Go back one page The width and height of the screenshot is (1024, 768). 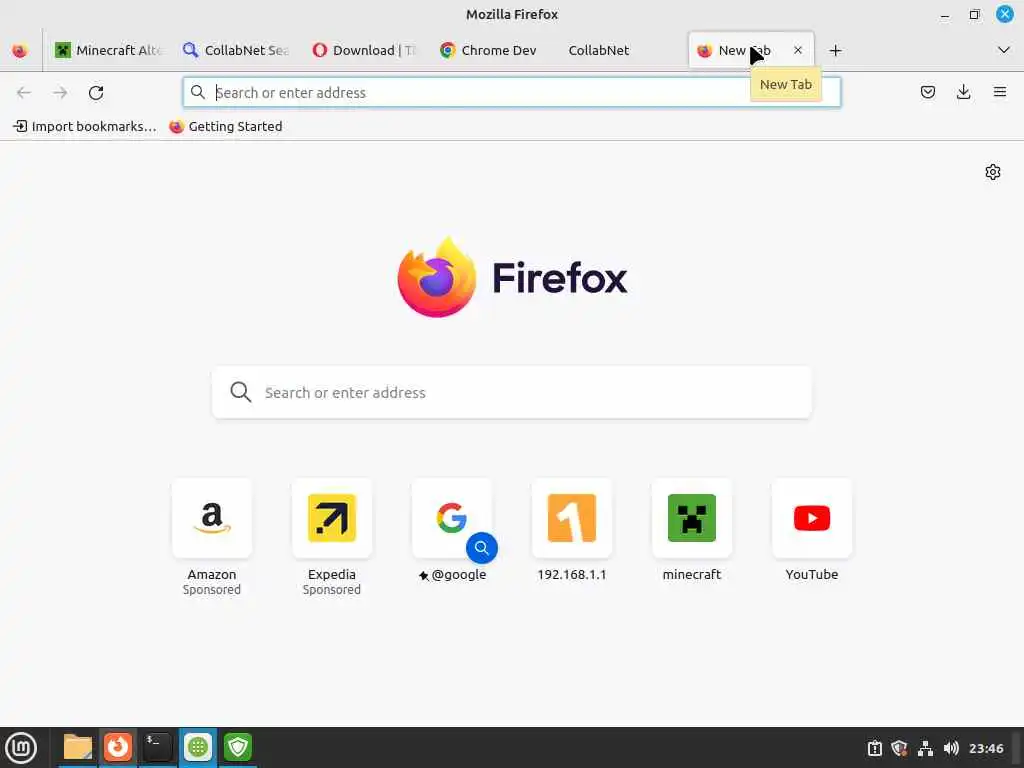tap(24, 93)
